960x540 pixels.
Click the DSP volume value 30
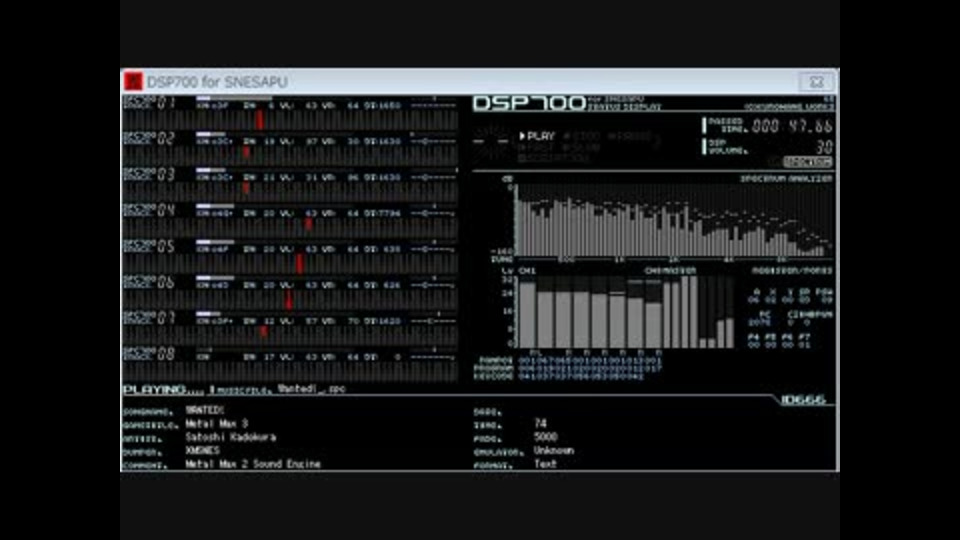825,147
